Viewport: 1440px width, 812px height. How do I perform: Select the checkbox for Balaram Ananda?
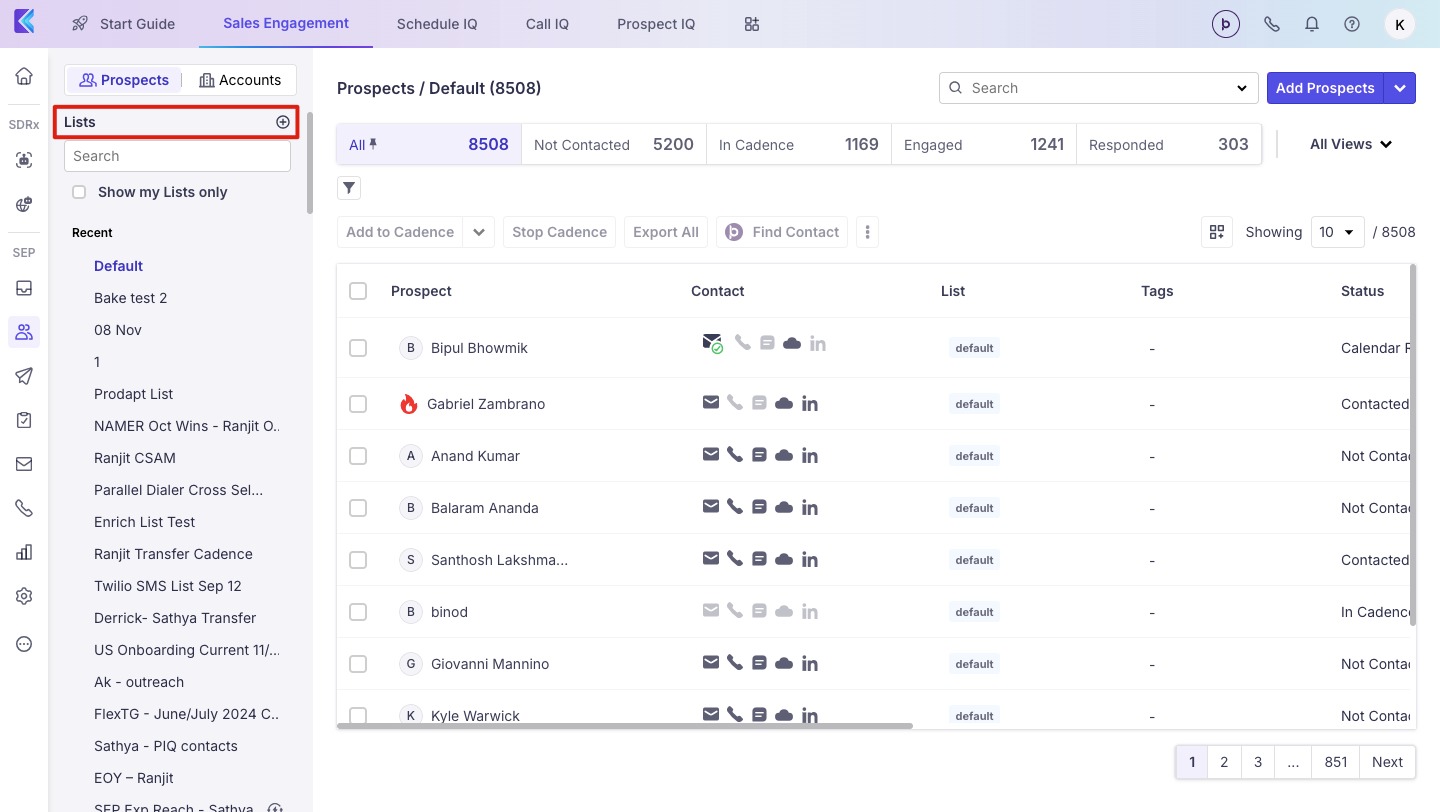click(x=358, y=508)
